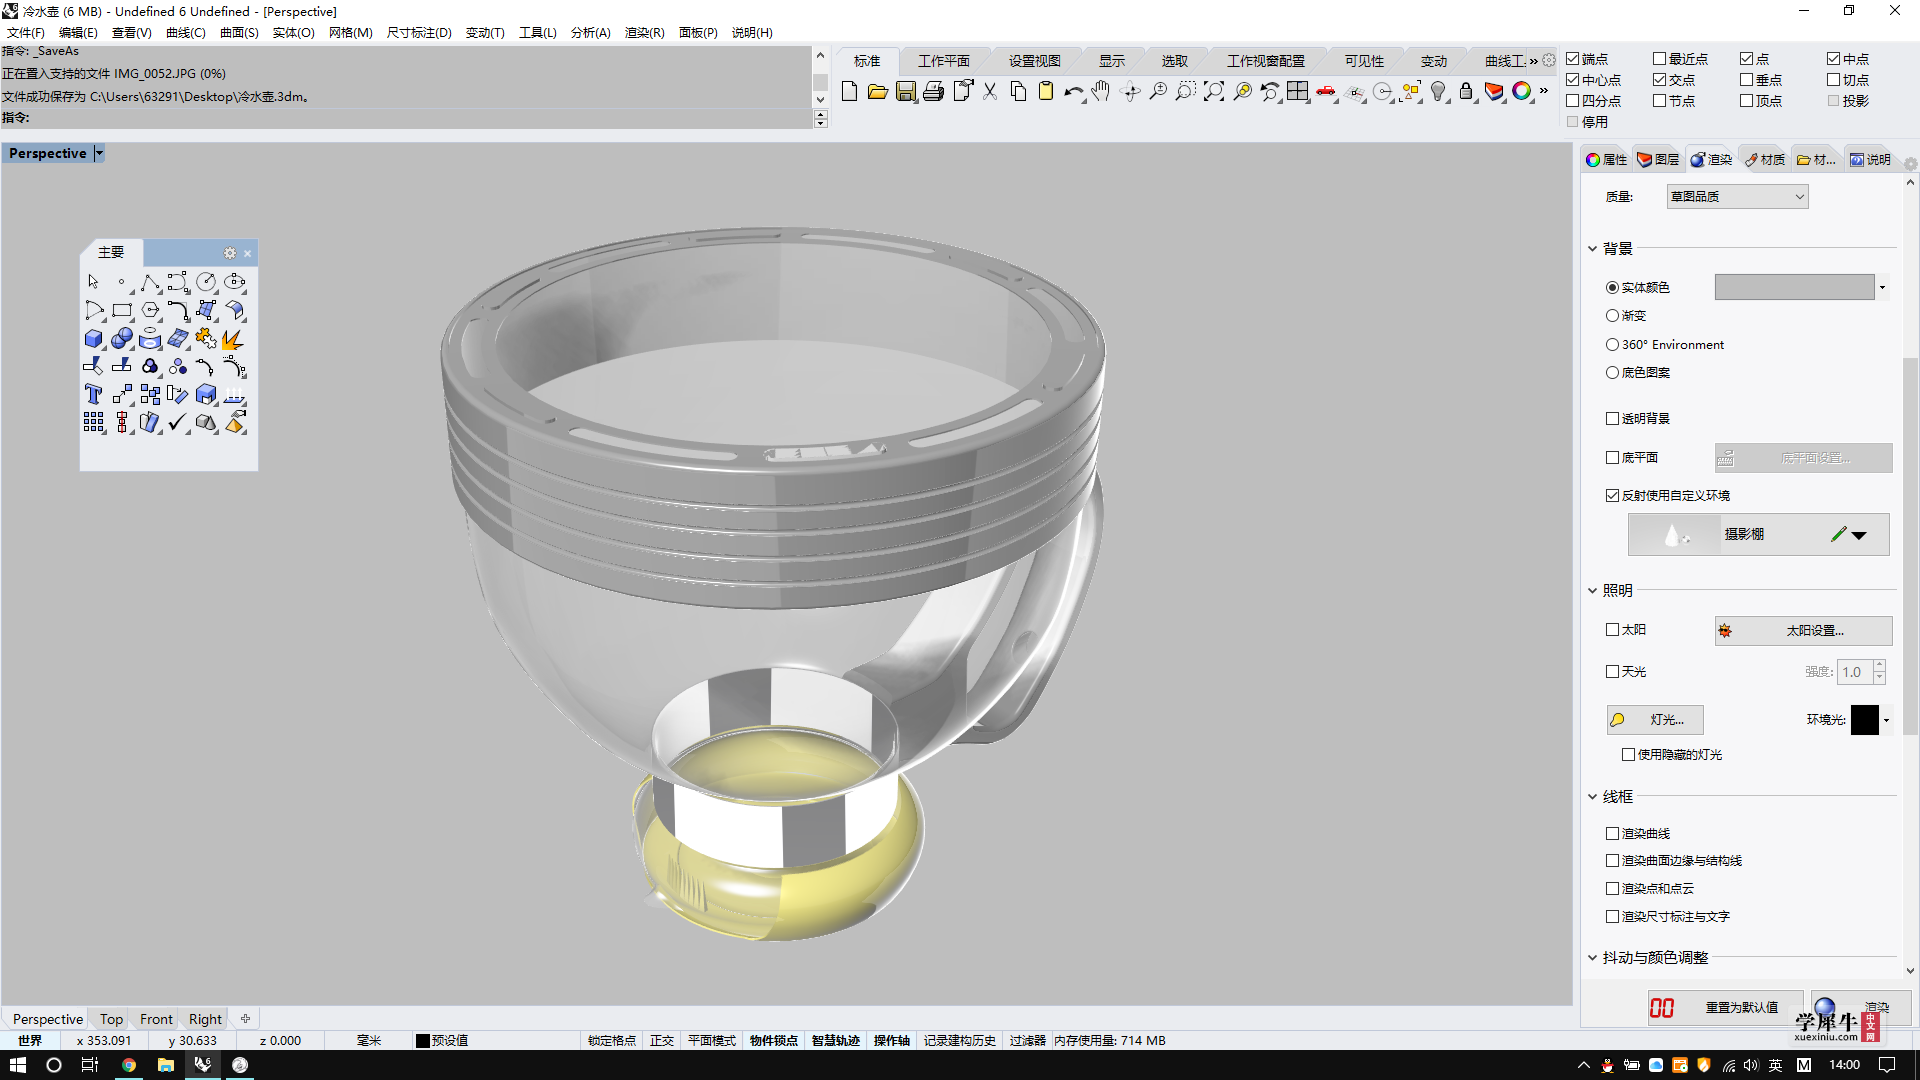Switch to the Top viewport tab
Image resolution: width=1920 pixels, height=1080 pixels.
click(111, 1019)
